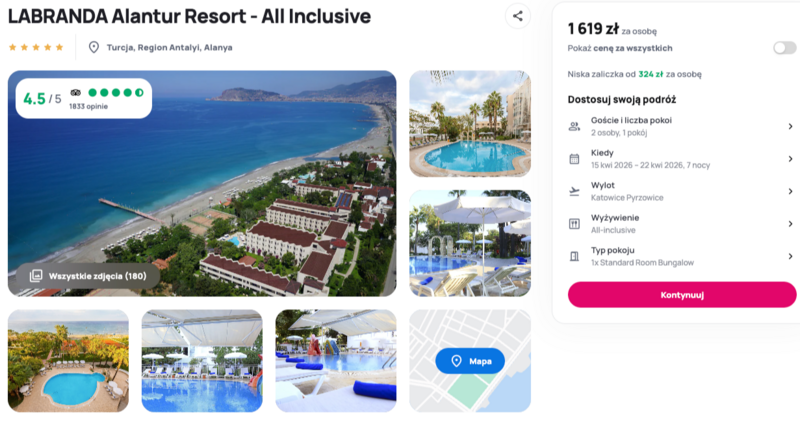Toggle the Pokaż cenę za wszystkich switch
This screenshot has width=800, height=421.
784,48
